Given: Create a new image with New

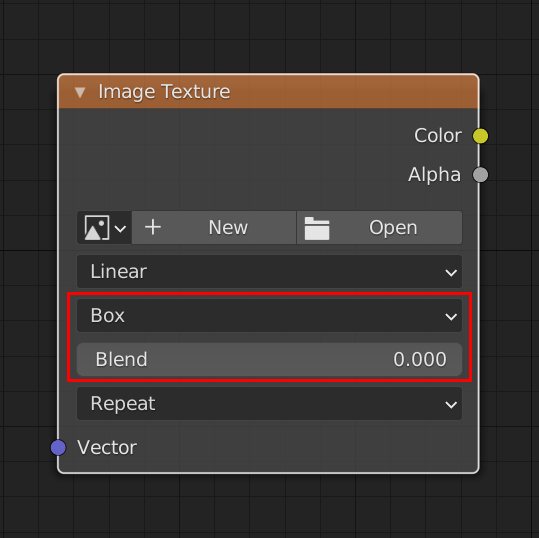Looking at the screenshot, I should pyautogui.click(x=214, y=228).
